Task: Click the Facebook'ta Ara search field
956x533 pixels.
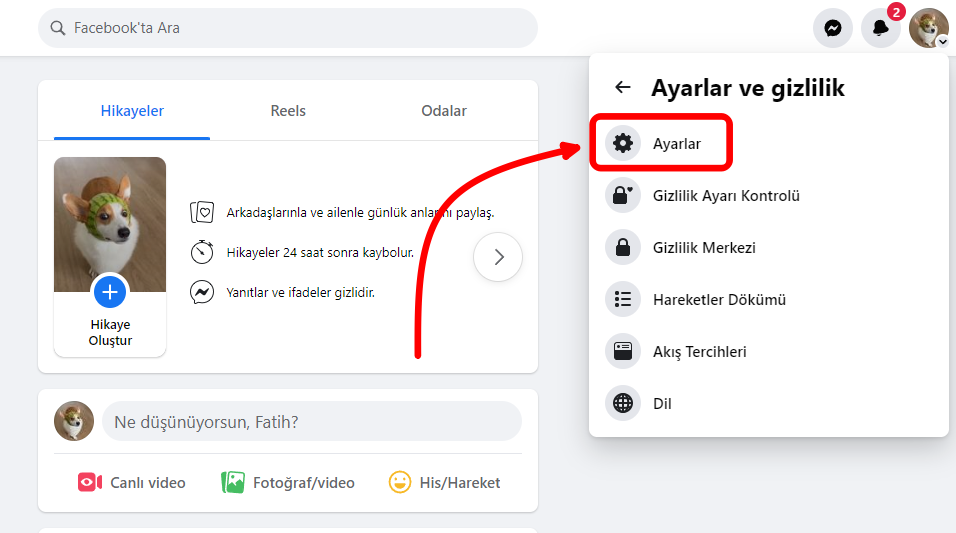Action: point(288,28)
